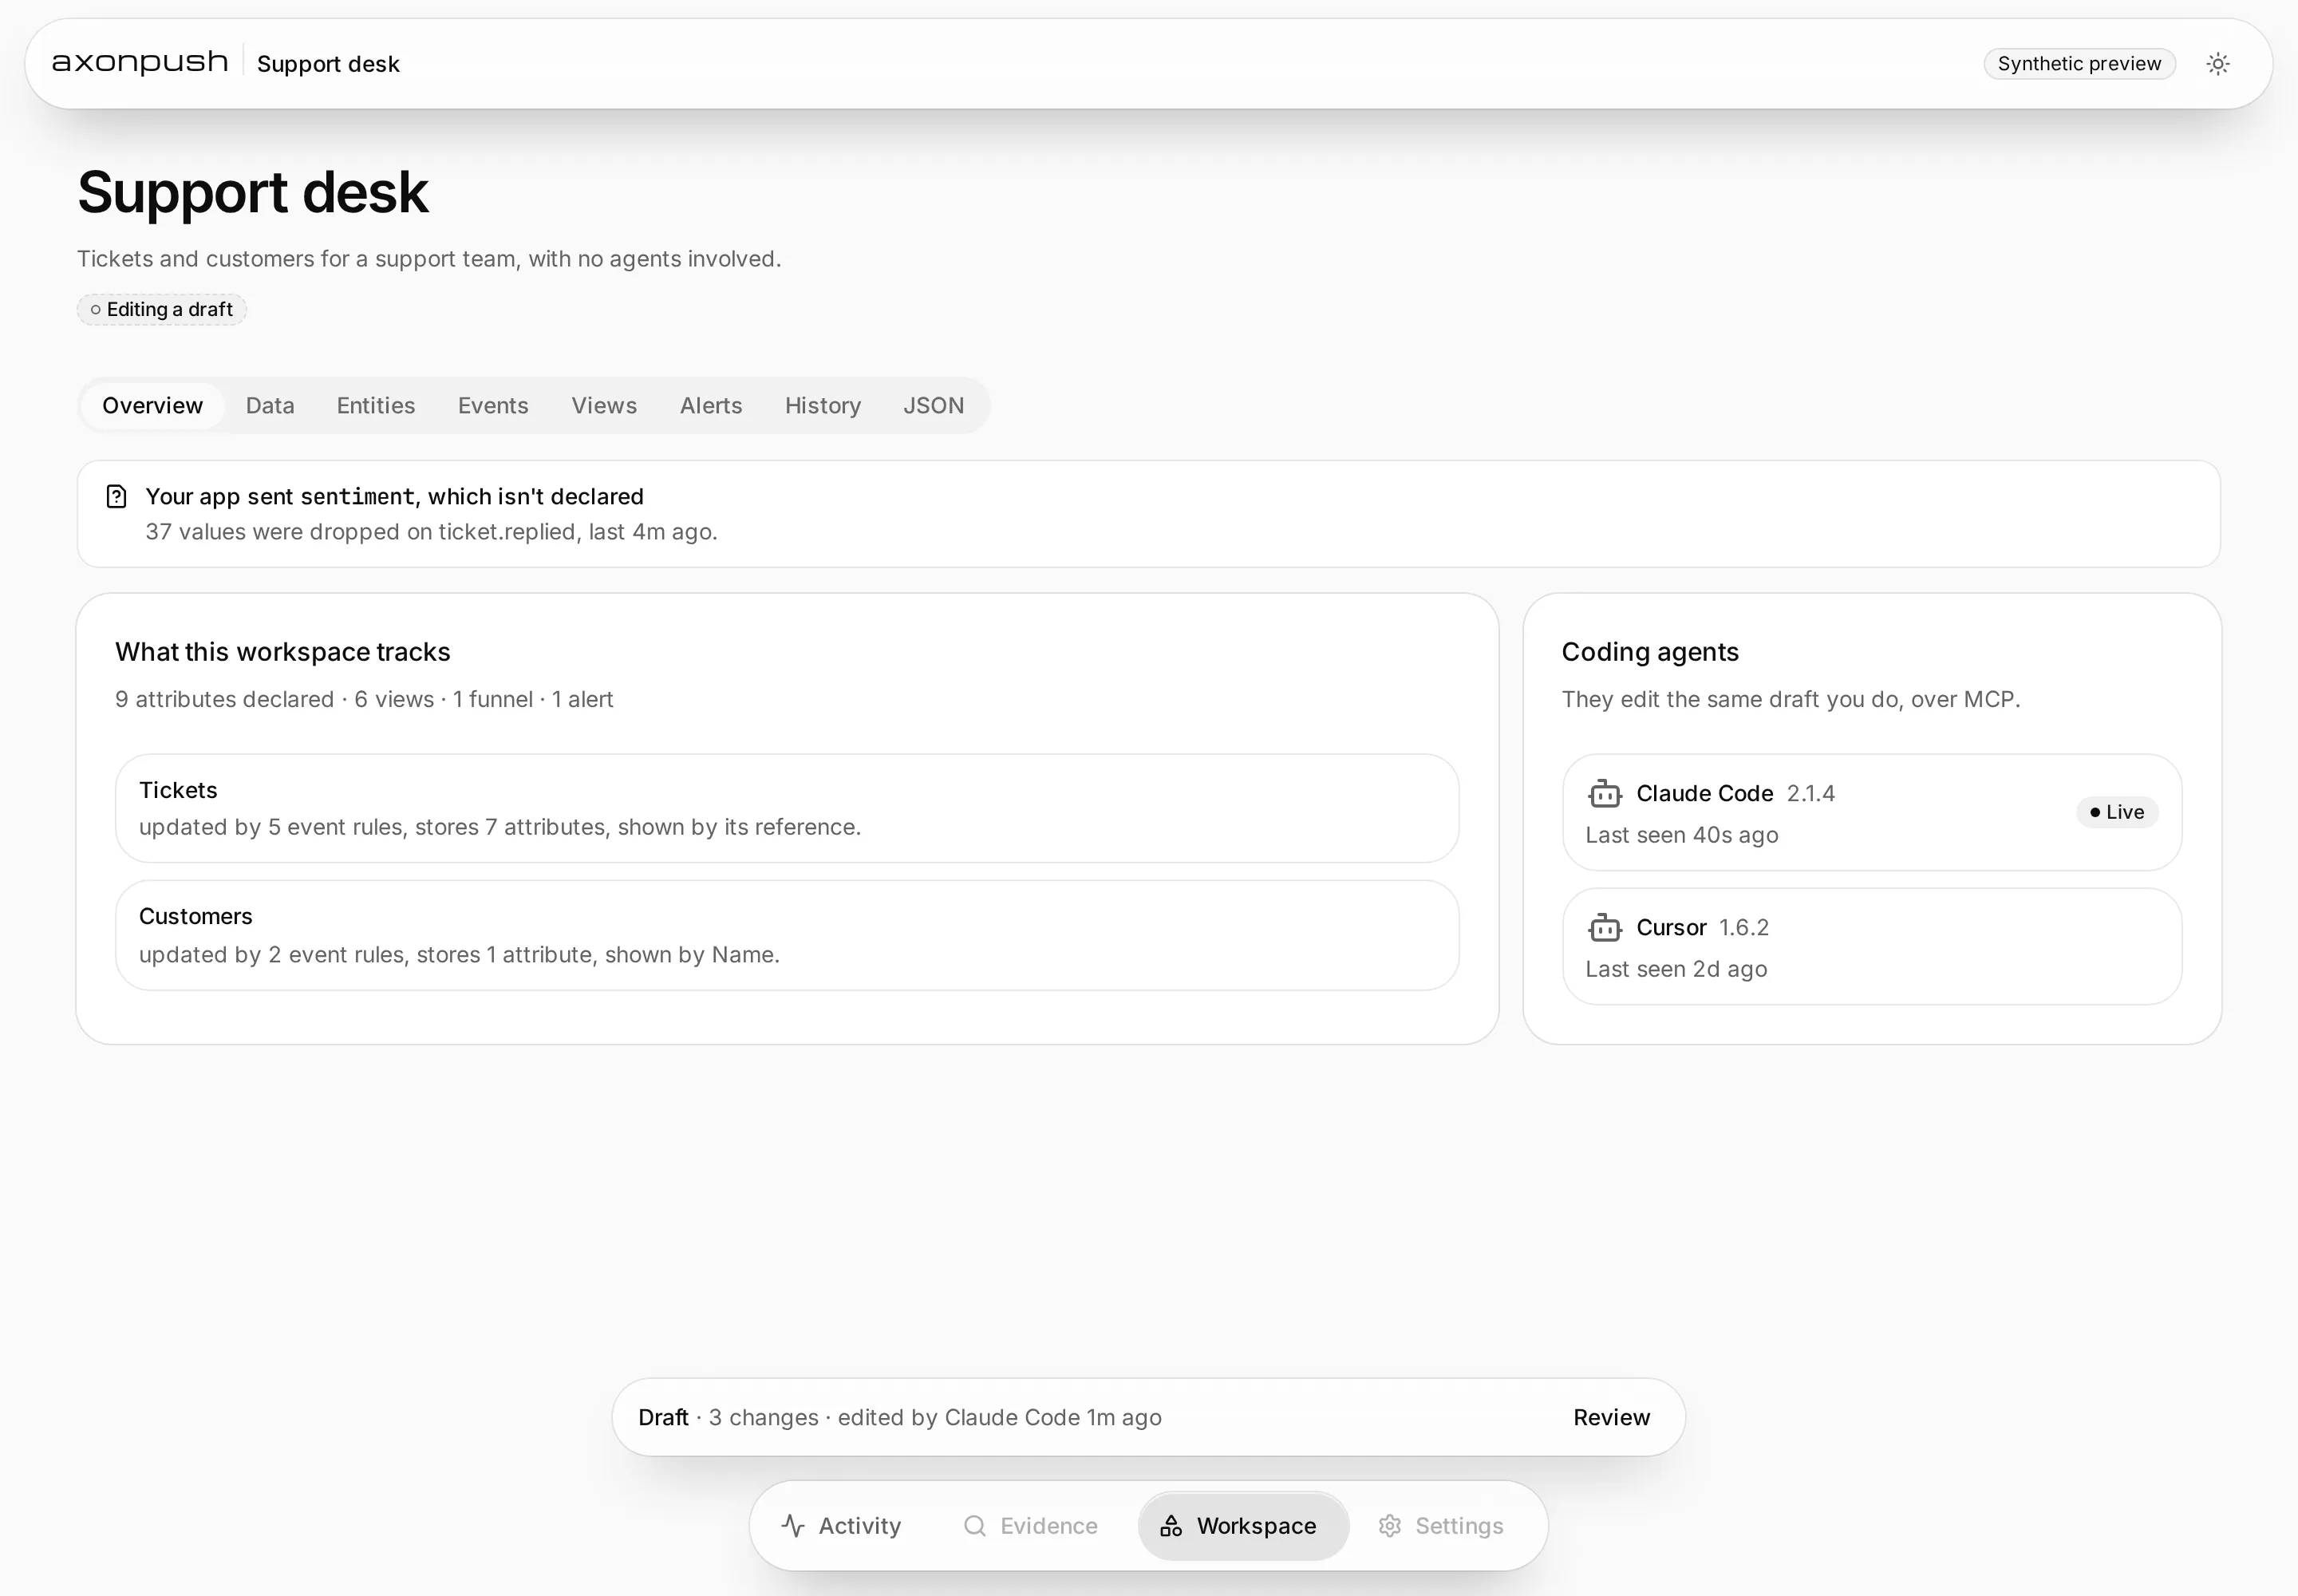Open the Claude Code agent card
This screenshot has width=2298, height=1596.
[x=1871, y=812]
